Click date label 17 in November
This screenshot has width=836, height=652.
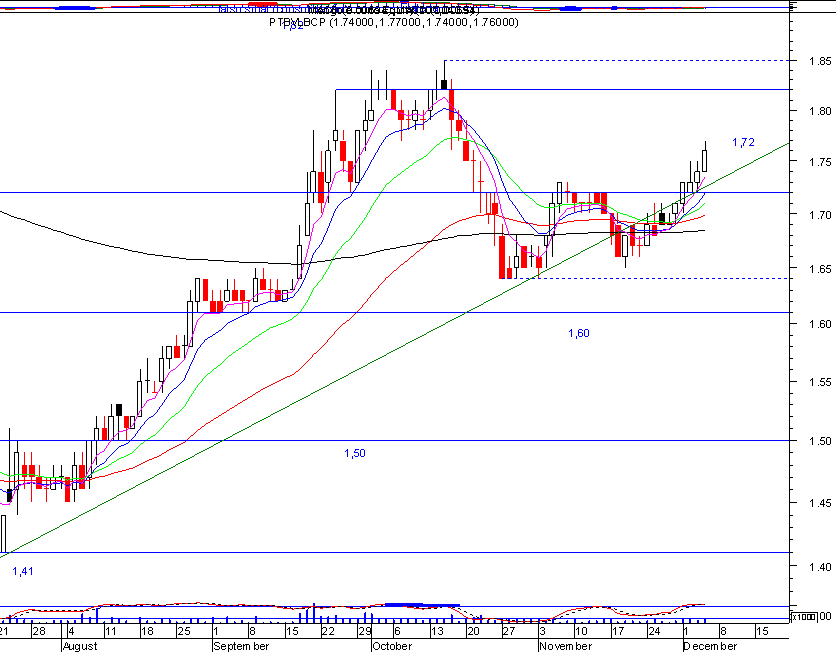pyautogui.click(x=618, y=631)
